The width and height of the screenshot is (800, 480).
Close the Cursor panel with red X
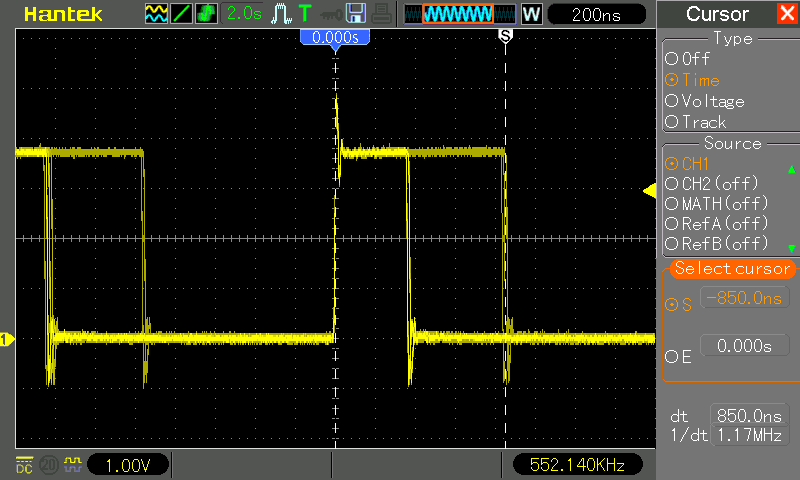[x=787, y=14]
